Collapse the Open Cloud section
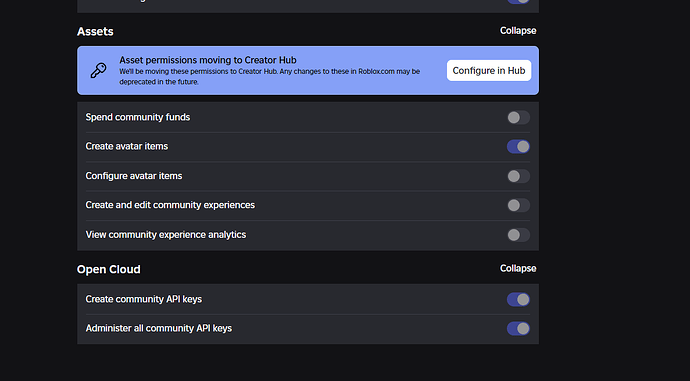The height and width of the screenshot is (381, 690). (518, 268)
